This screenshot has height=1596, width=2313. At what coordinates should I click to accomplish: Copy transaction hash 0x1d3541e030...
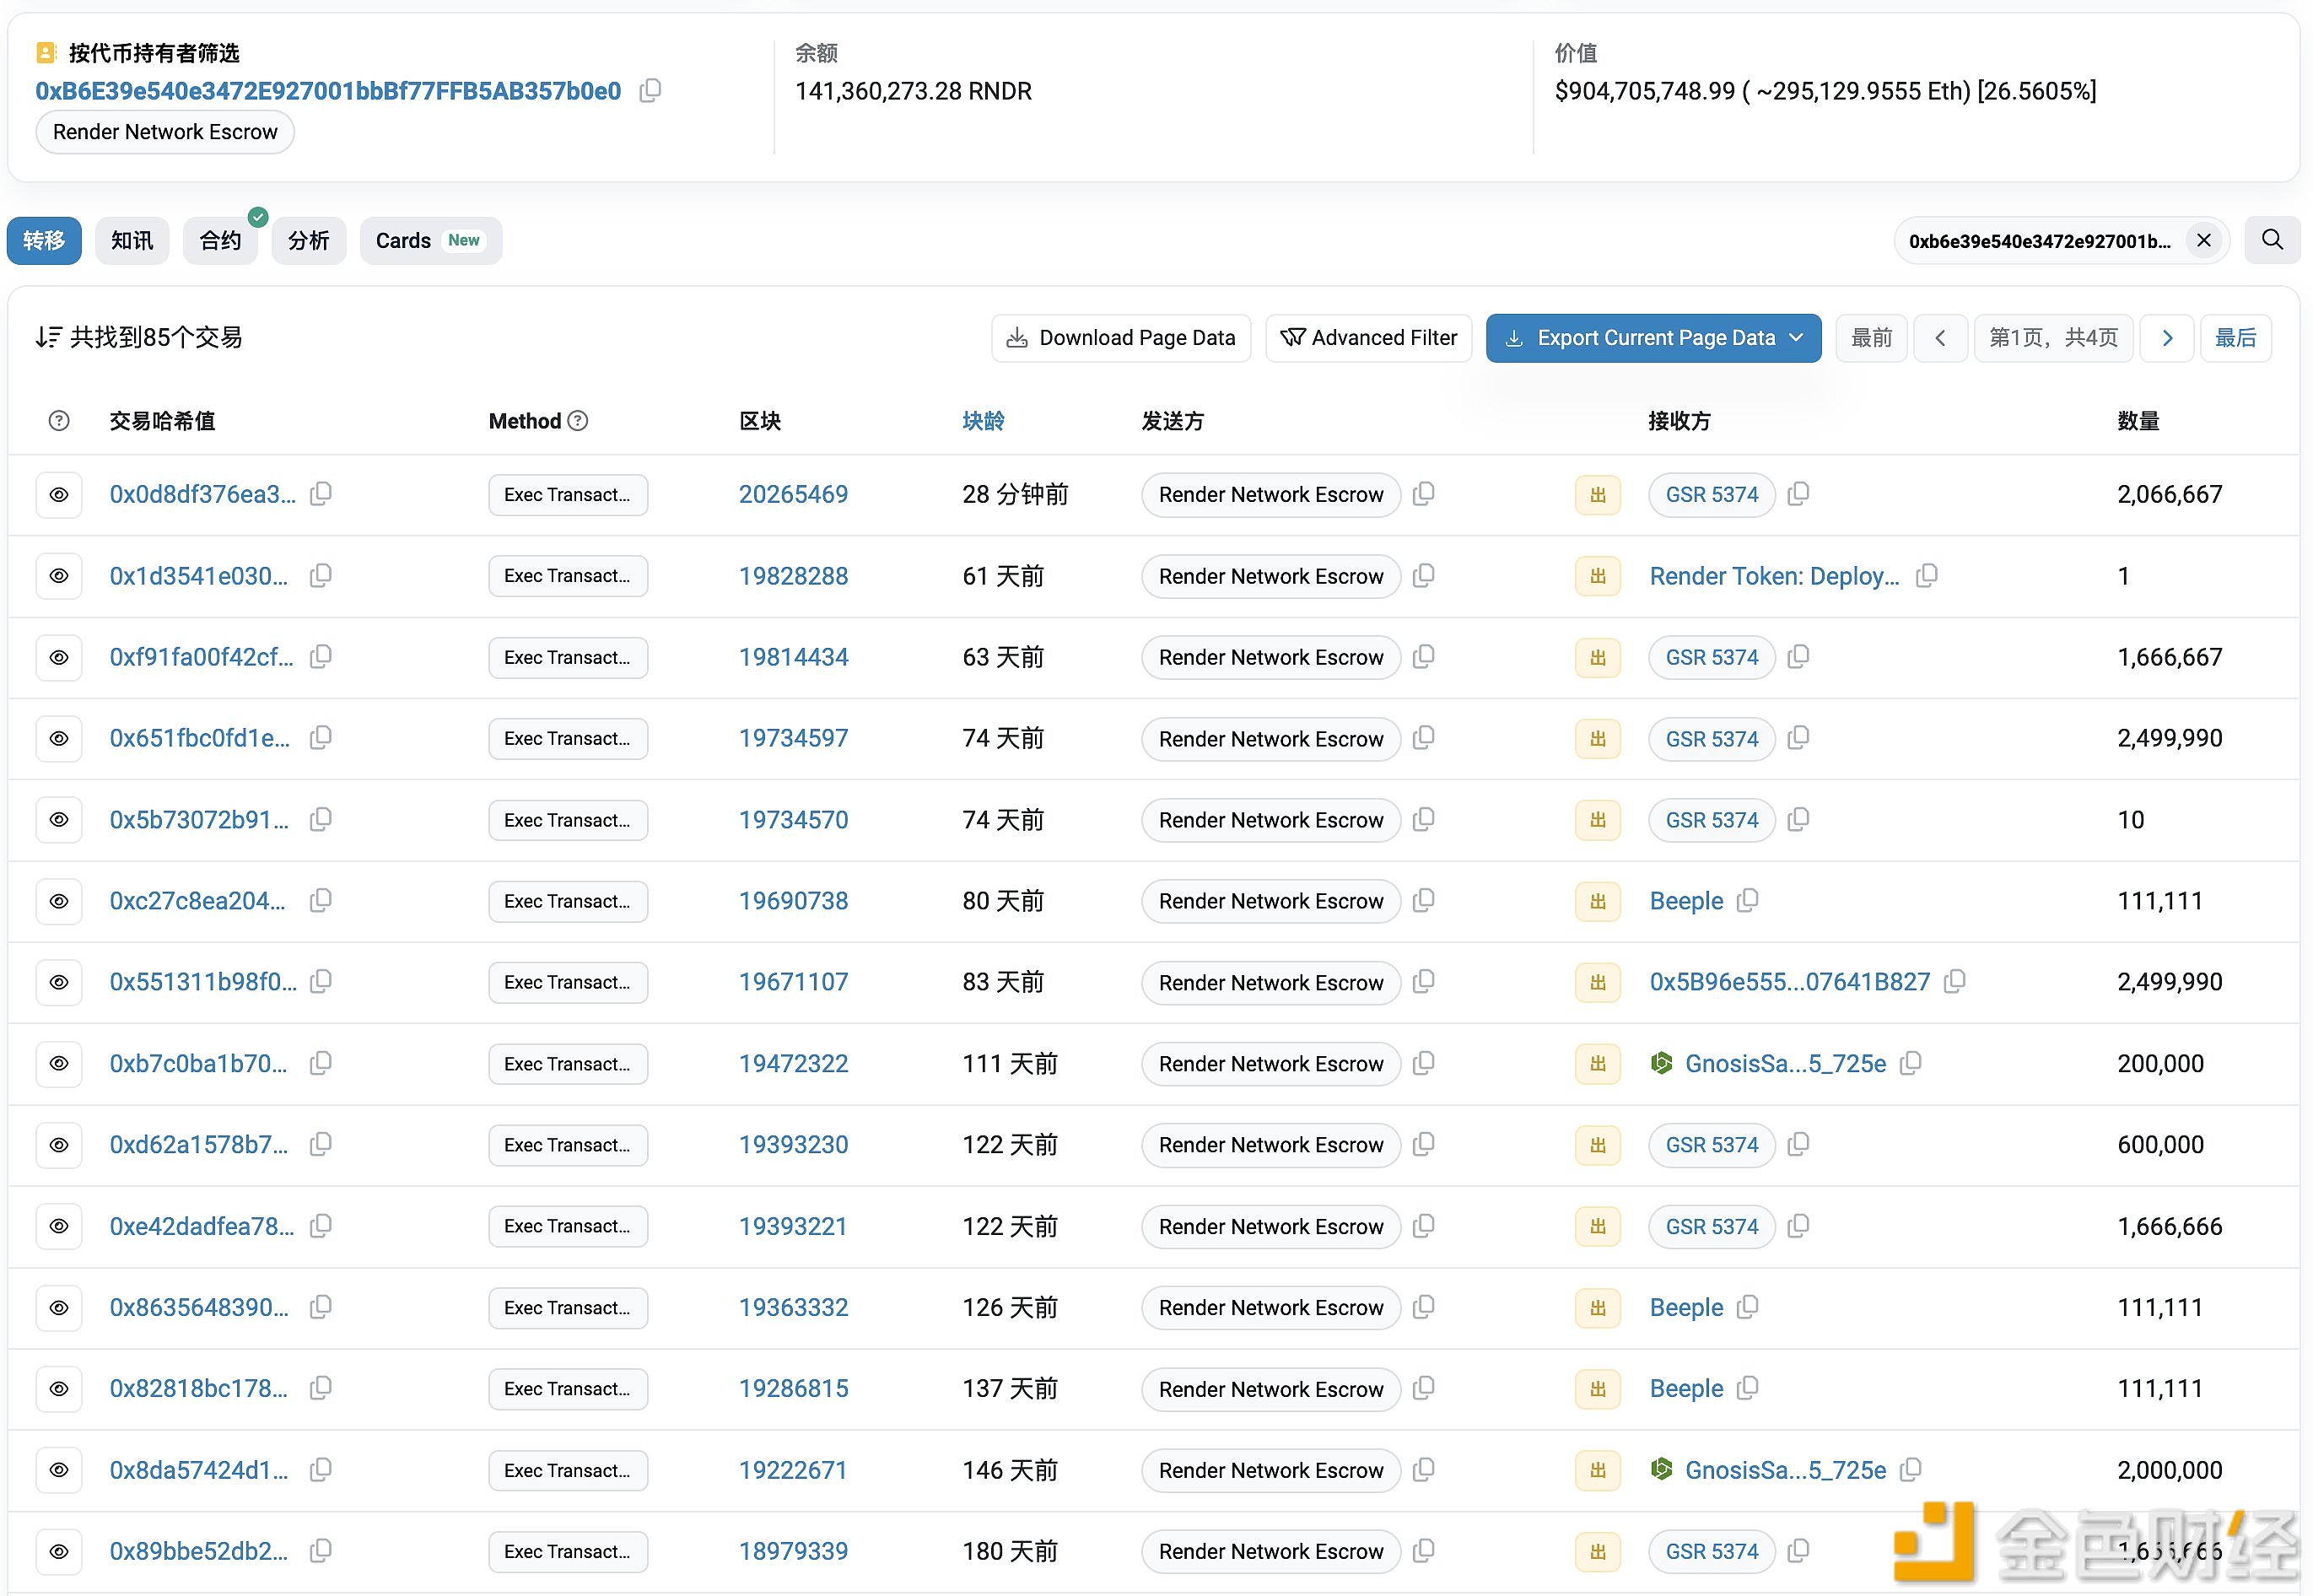point(321,576)
